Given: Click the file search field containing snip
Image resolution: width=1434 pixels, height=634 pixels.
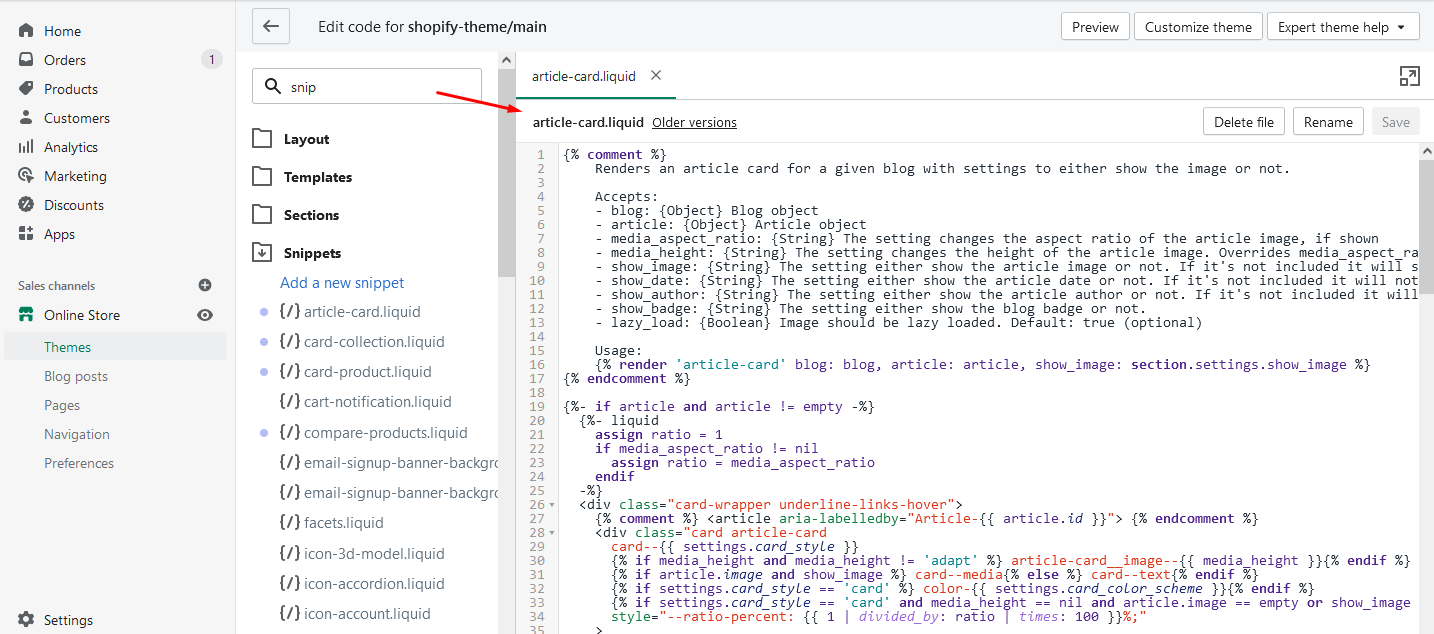Looking at the screenshot, I should (x=367, y=87).
